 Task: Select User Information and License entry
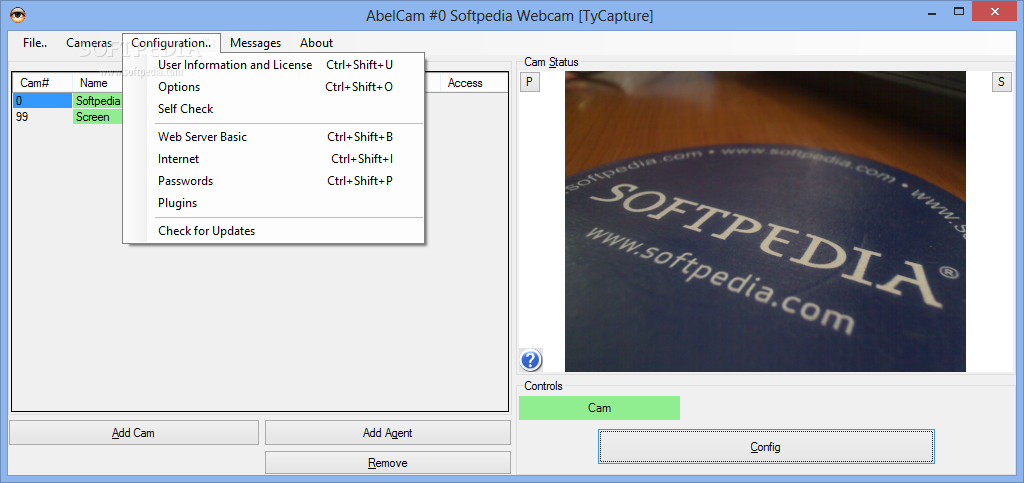point(274,65)
